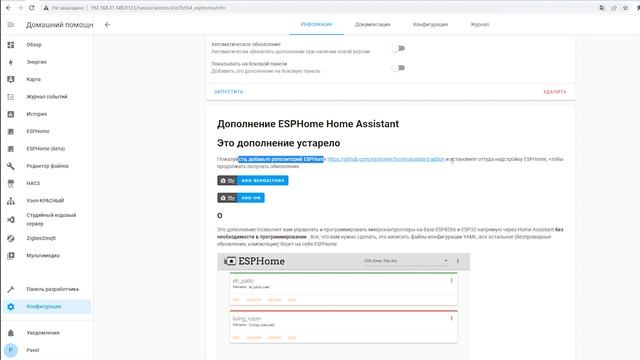
Task: Open the Studio Code Server icon in sidebar
Action: click(11, 220)
